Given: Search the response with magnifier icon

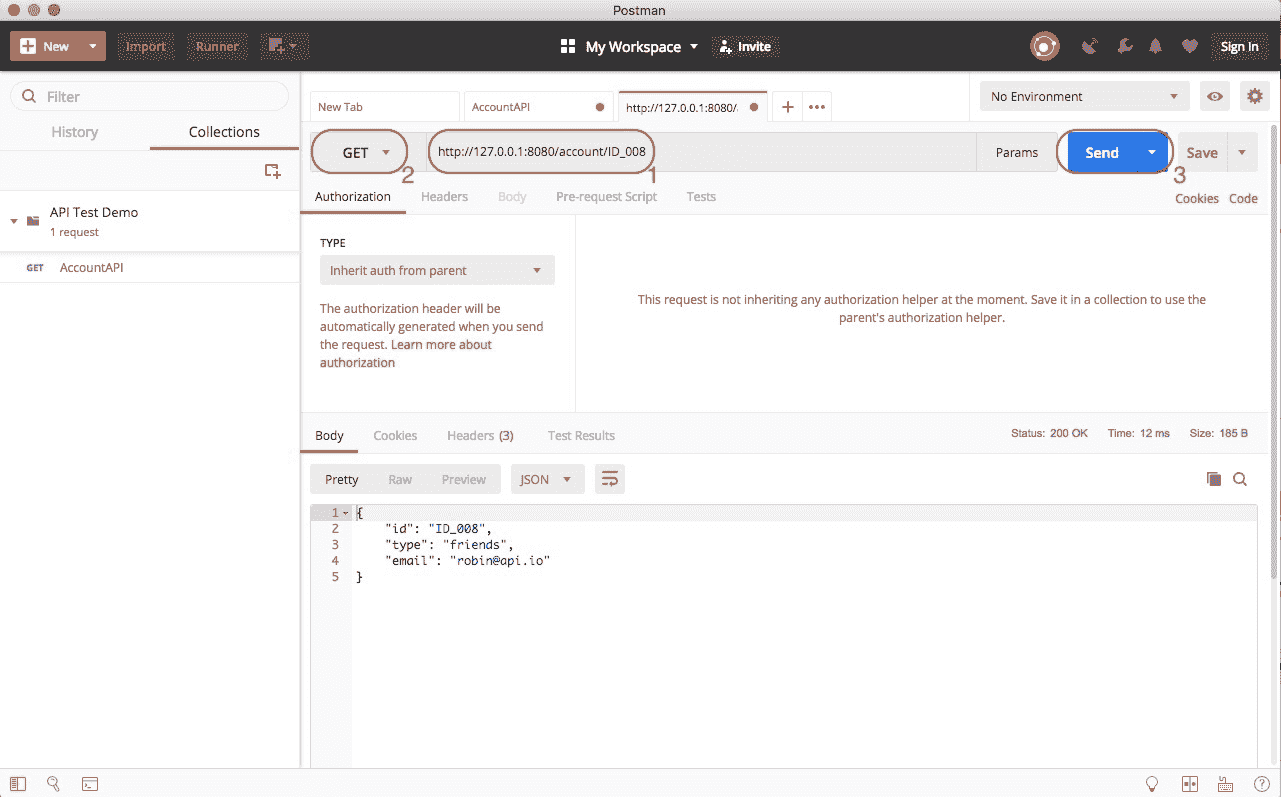Looking at the screenshot, I should (x=1240, y=479).
